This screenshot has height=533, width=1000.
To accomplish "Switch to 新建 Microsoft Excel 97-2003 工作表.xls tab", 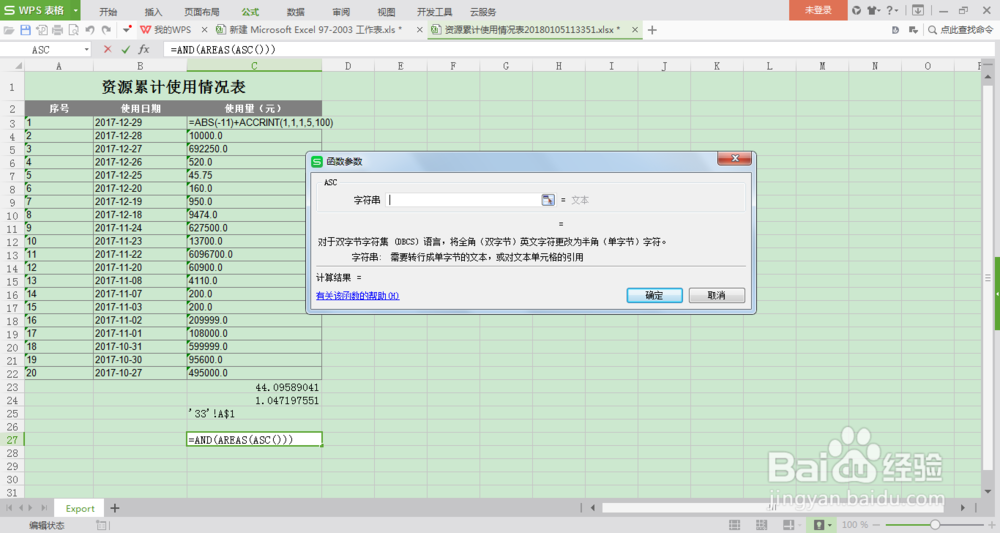I will 316,30.
